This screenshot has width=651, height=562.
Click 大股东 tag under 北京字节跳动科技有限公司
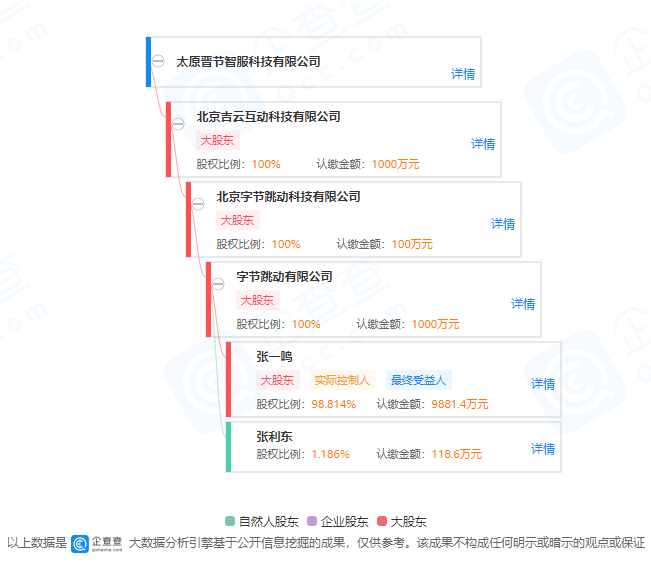point(237,220)
